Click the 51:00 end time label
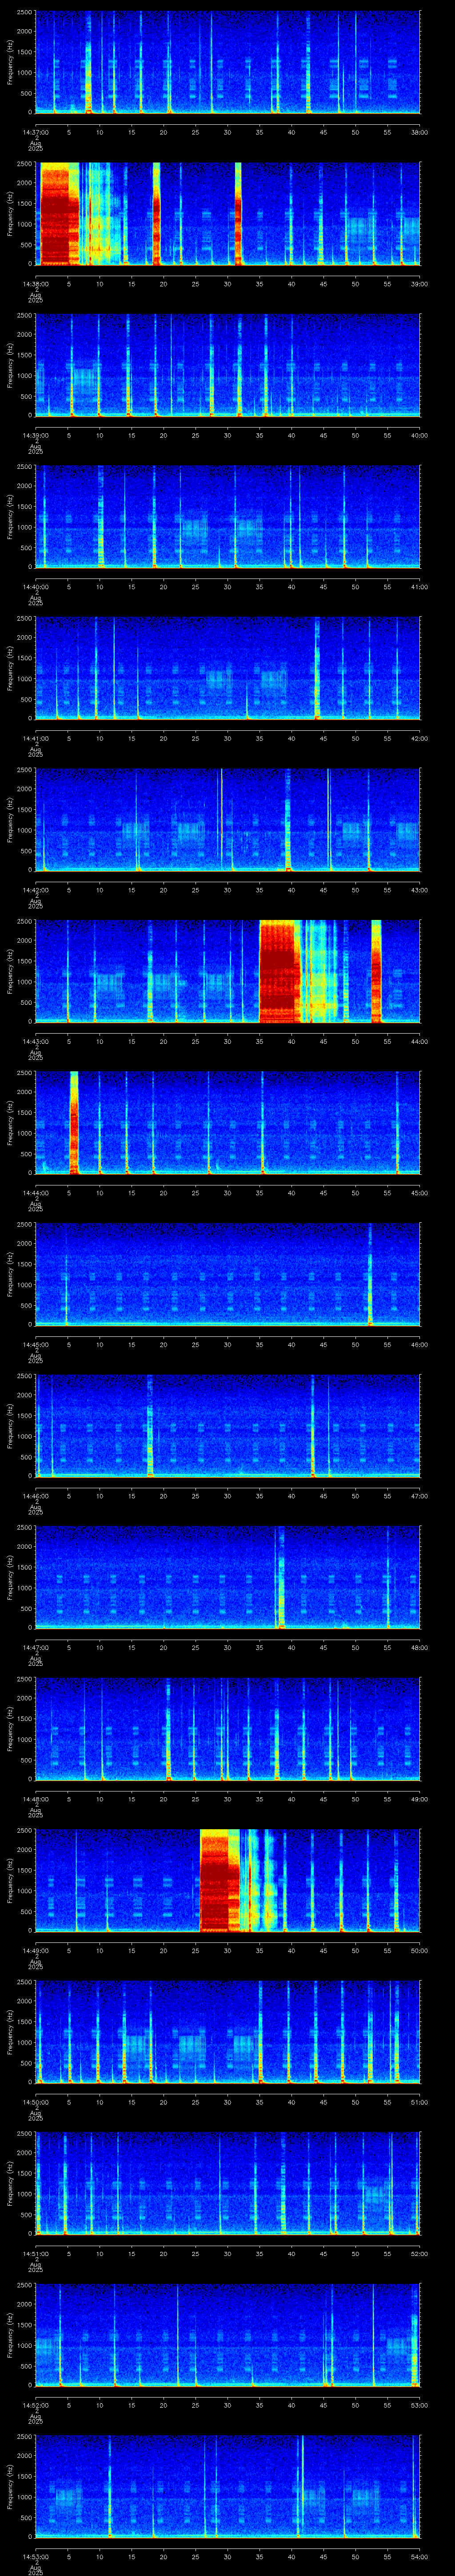The image size is (455, 2576). [420, 2101]
